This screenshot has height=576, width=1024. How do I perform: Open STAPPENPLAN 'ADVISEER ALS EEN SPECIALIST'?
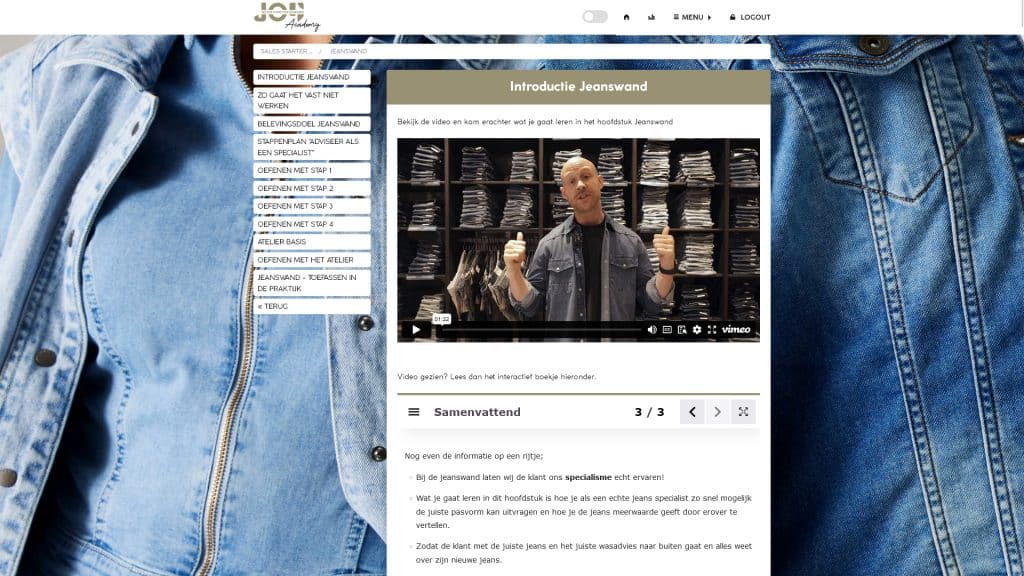pos(312,147)
